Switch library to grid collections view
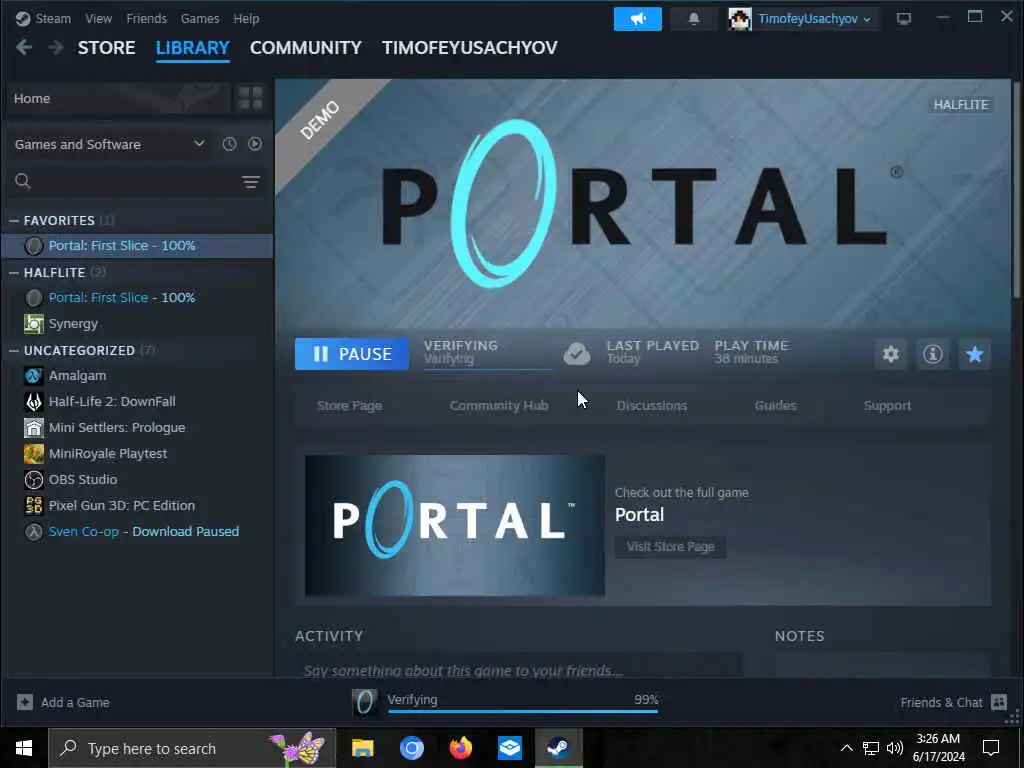The width and height of the screenshot is (1024, 768). tap(250, 98)
